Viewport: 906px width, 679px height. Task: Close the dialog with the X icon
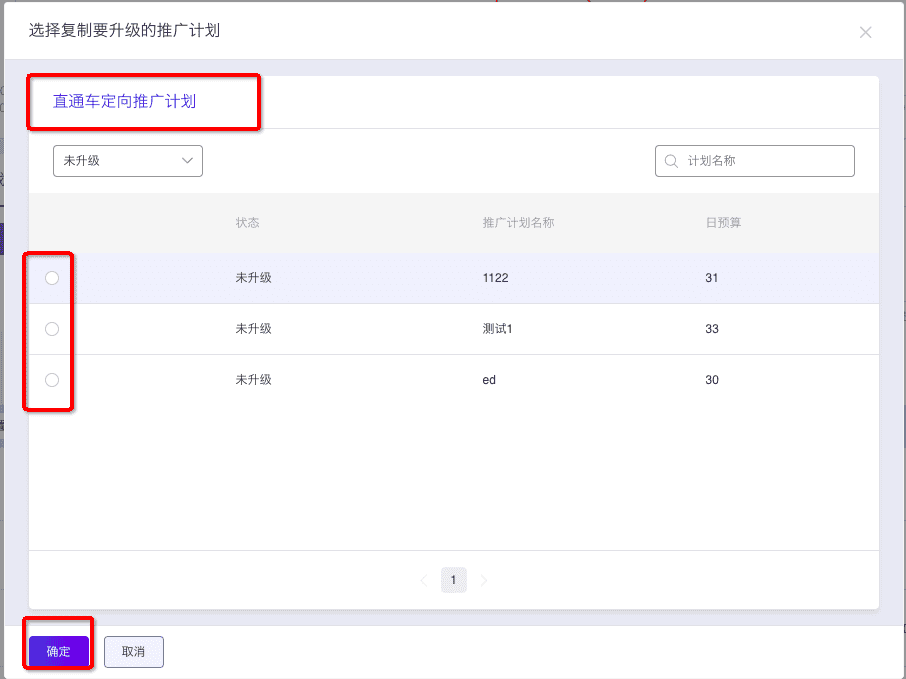(865, 32)
